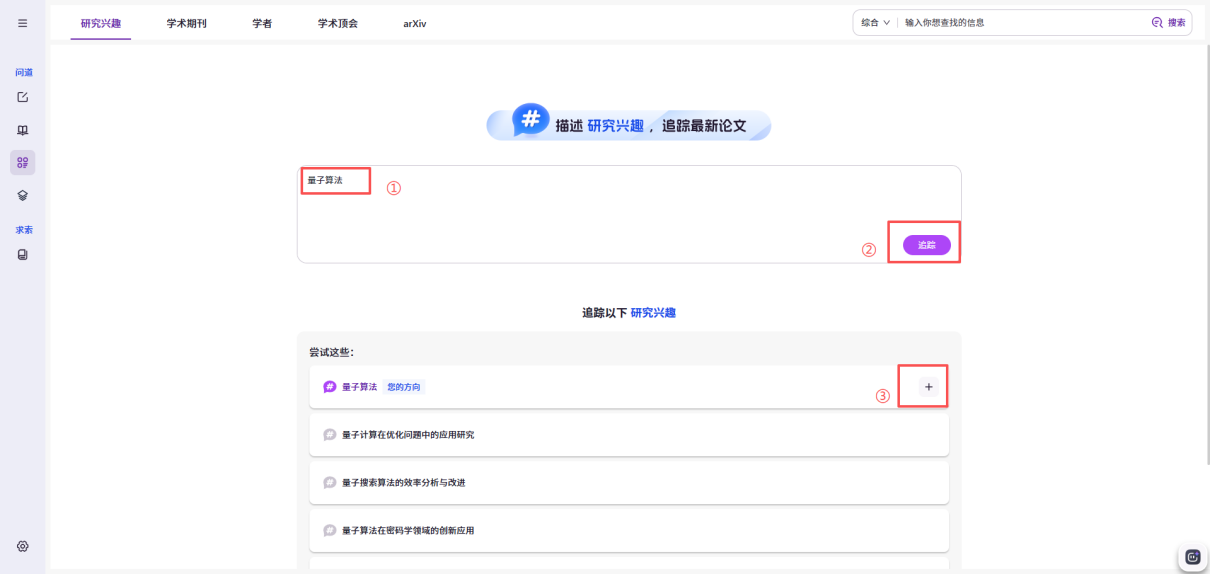Open settings gear in sidebar bottom

23,546
